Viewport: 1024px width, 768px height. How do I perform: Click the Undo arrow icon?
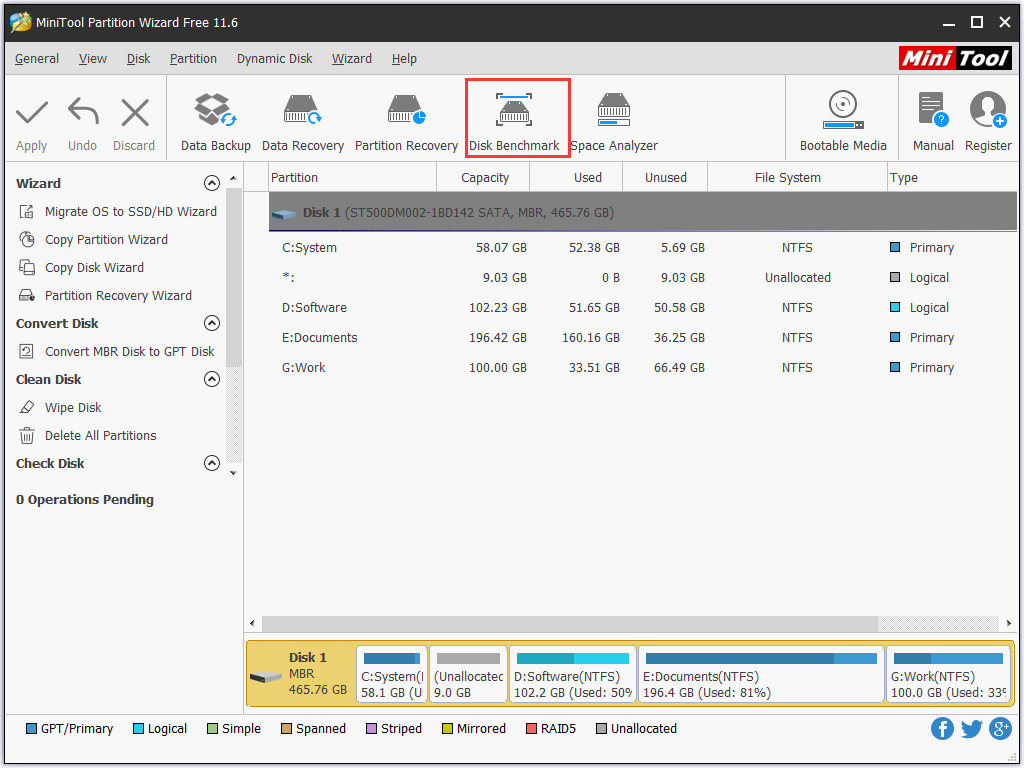(x=83, y=111)
